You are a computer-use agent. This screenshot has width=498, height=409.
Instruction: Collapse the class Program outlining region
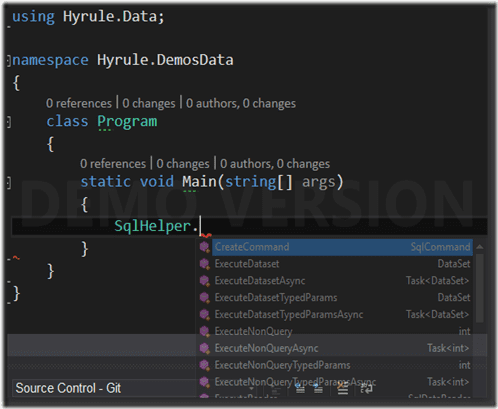tap(9, 122)
